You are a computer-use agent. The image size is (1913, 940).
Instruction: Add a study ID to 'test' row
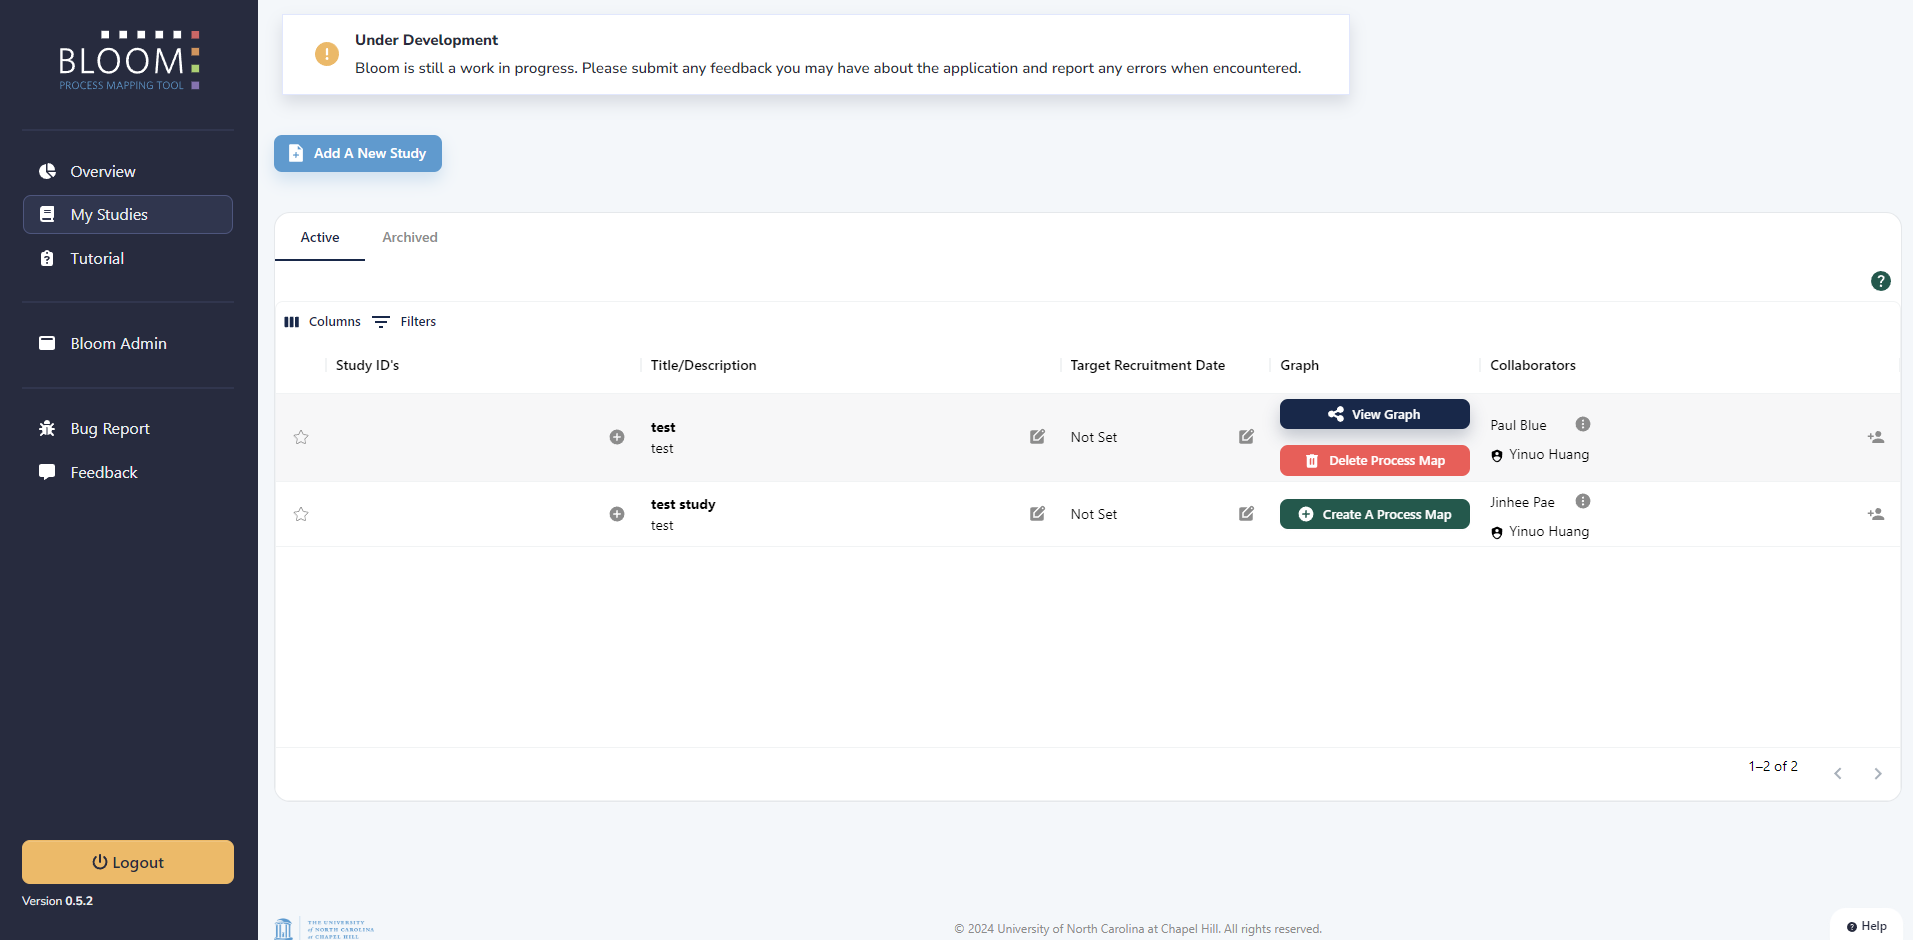[x=617, y=437]
